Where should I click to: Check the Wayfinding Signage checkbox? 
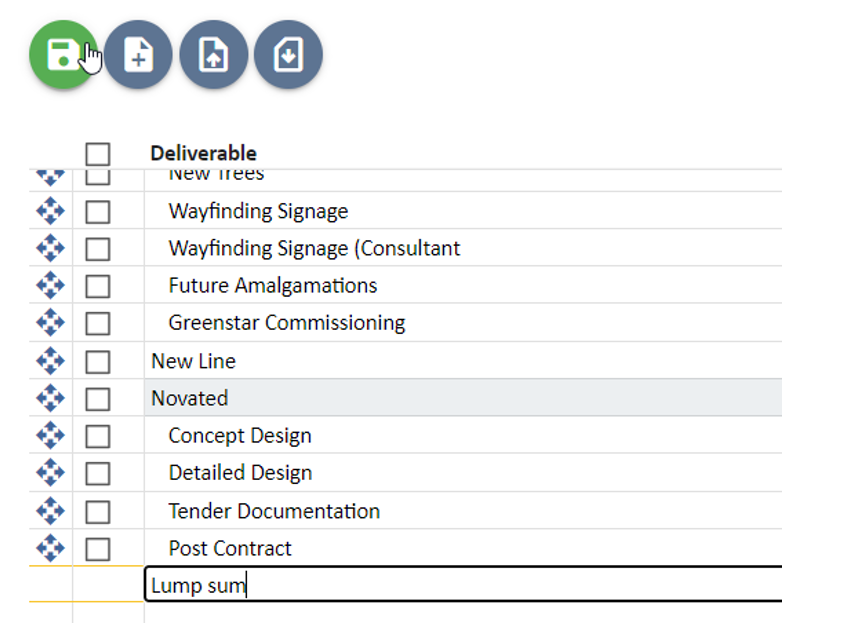(97, 211)
